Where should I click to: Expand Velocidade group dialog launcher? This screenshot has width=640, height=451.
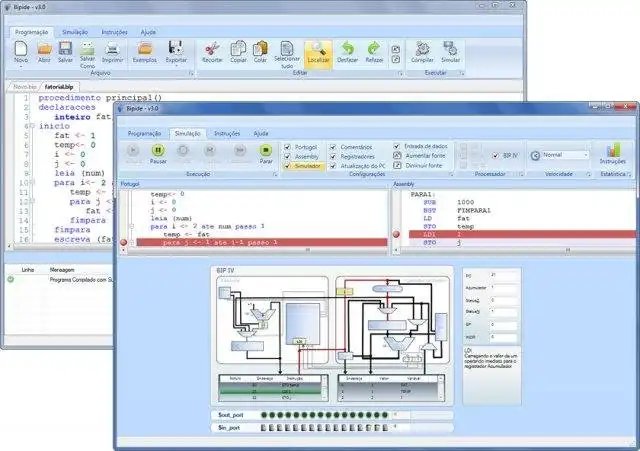[588, 174]
